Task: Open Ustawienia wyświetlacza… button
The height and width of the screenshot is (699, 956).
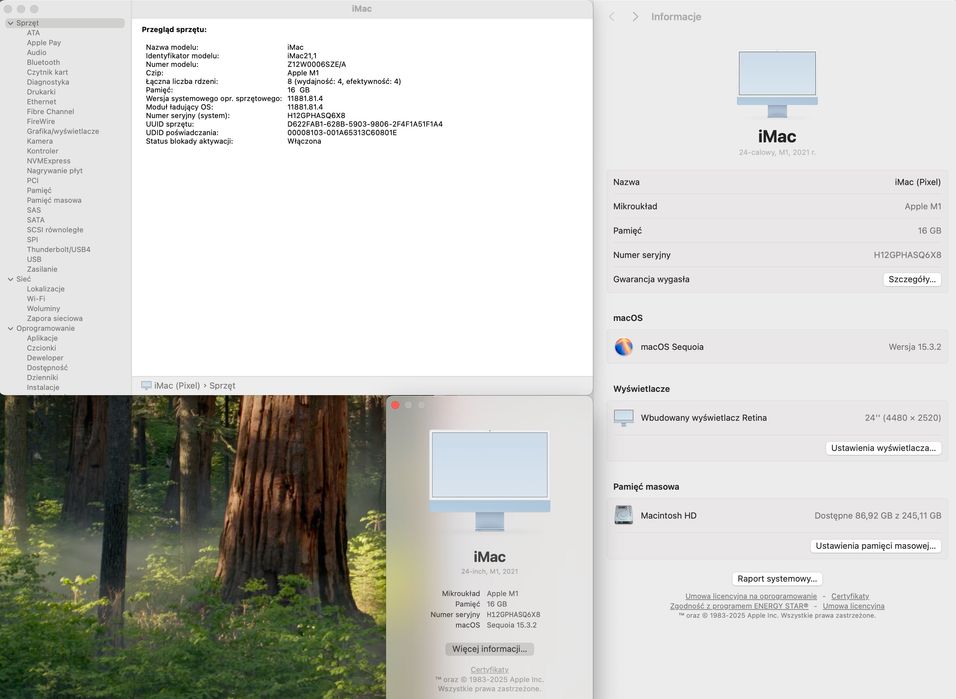Action: pos(883,448)
